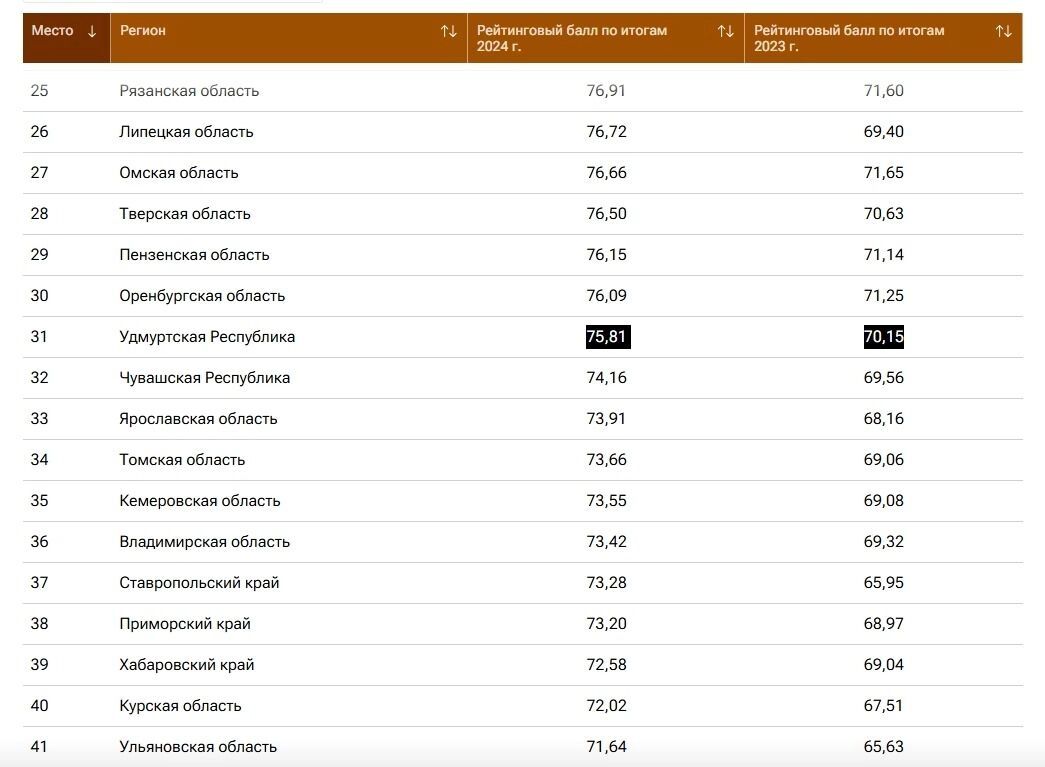
Task: Sort table by Место header label
Action: 52,31
